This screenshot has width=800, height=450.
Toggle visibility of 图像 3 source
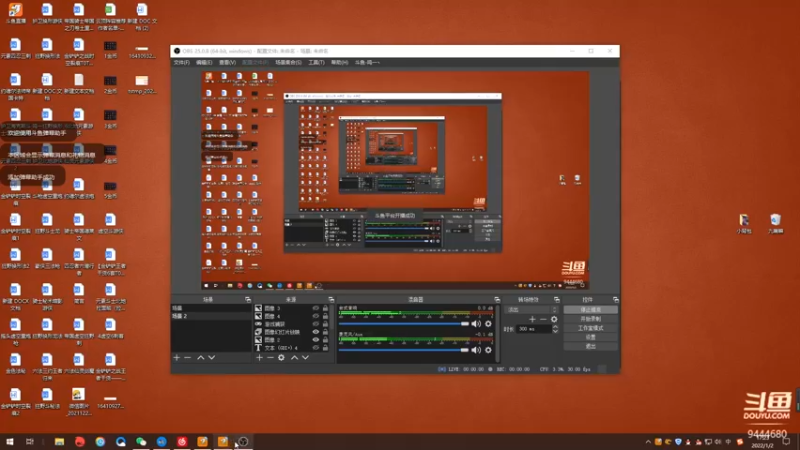coord(316,308)
